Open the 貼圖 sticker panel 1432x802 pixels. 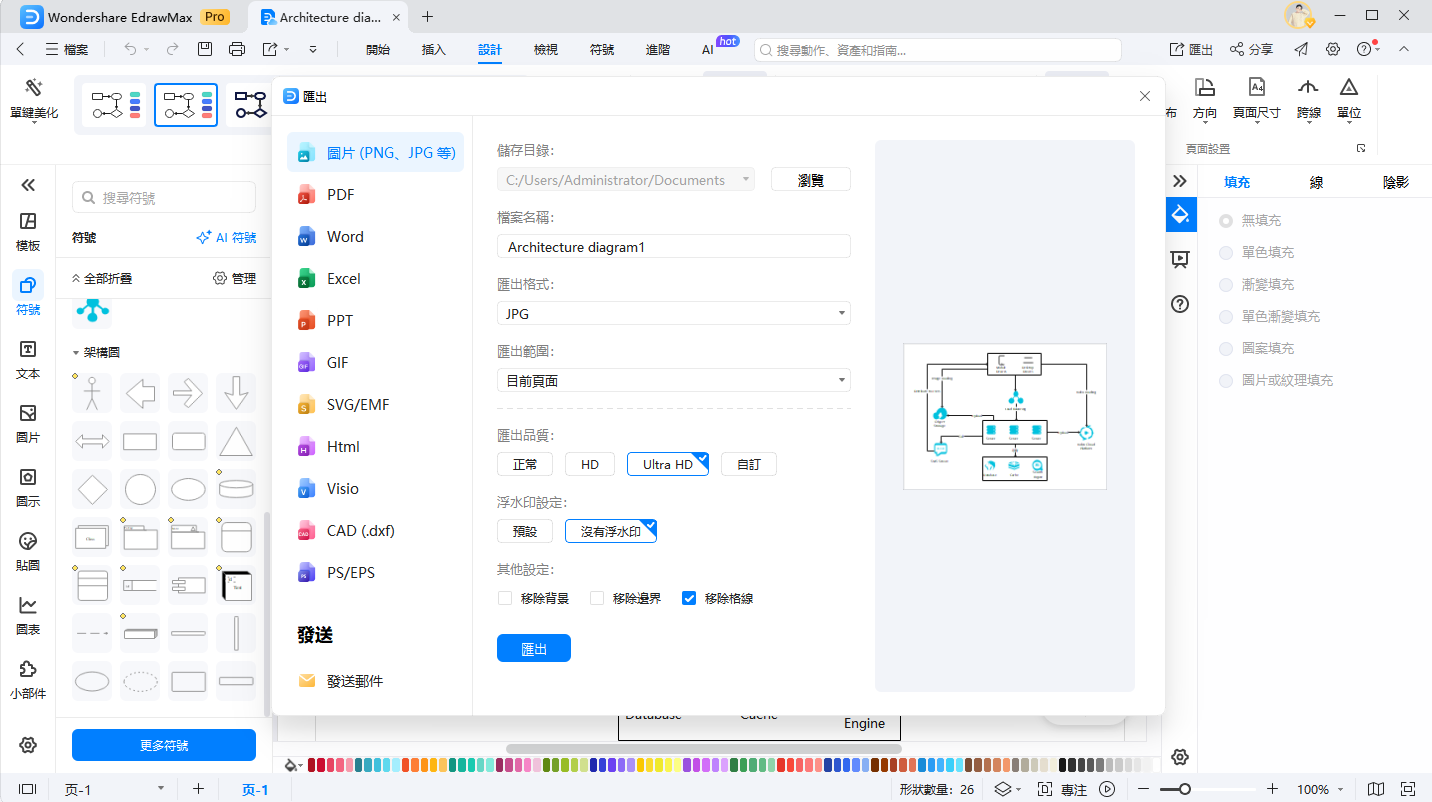tap(28, 550)
